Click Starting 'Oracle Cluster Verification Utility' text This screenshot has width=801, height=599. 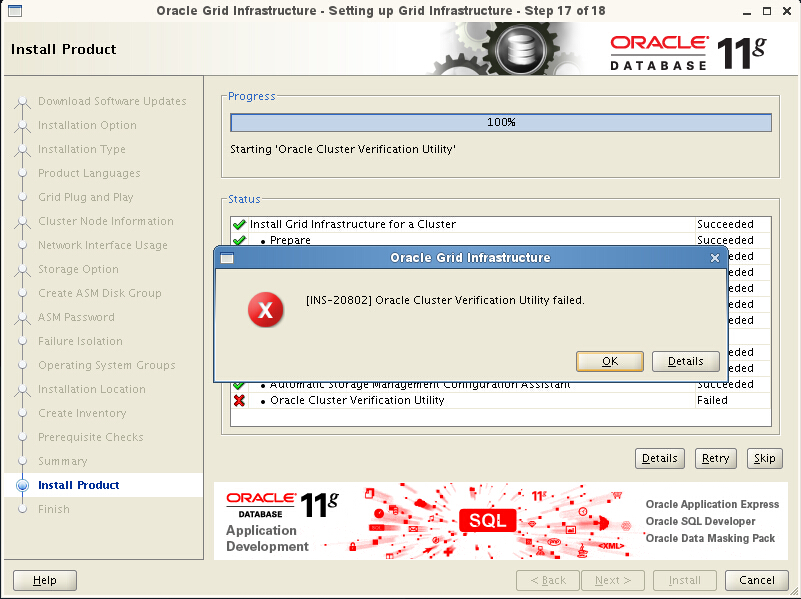[343, 149]
